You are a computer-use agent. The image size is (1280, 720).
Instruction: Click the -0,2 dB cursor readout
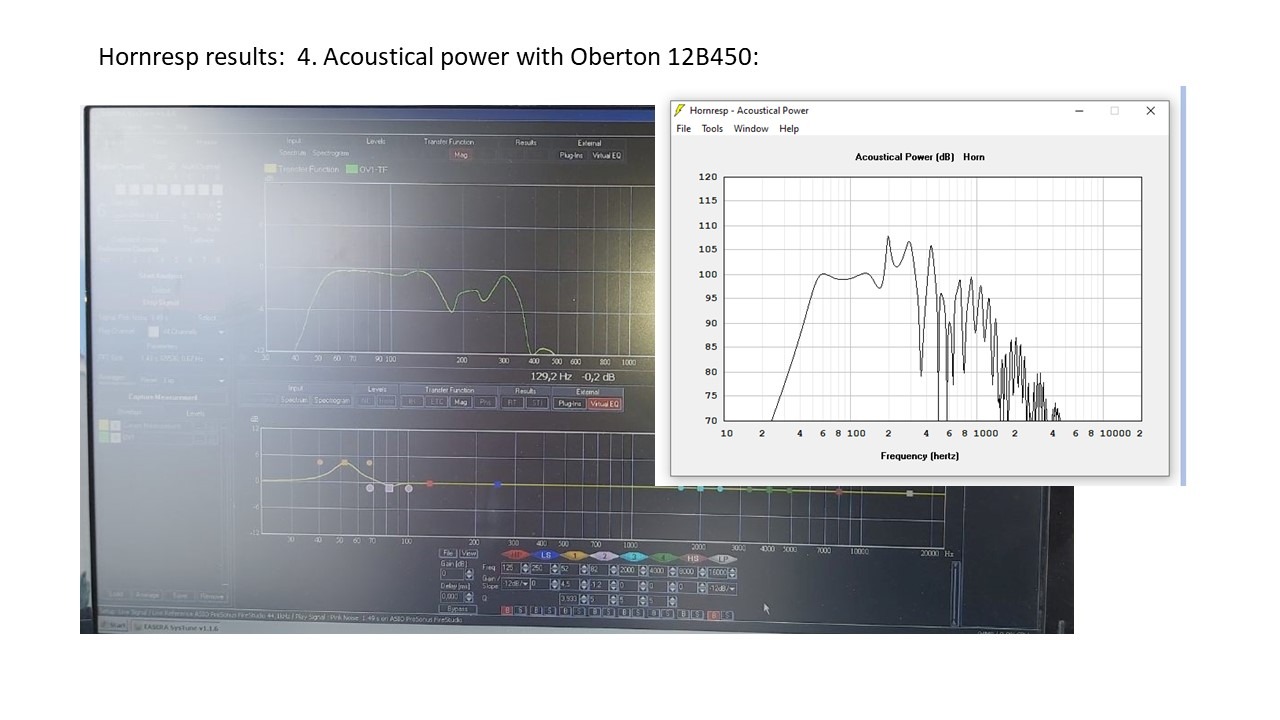tap(598, 376)
